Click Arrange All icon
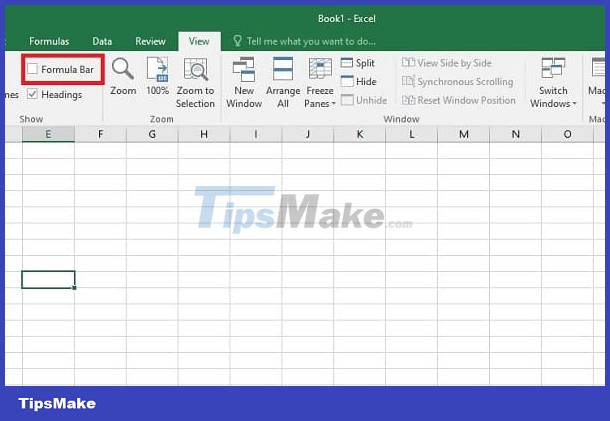 point(283,69)
